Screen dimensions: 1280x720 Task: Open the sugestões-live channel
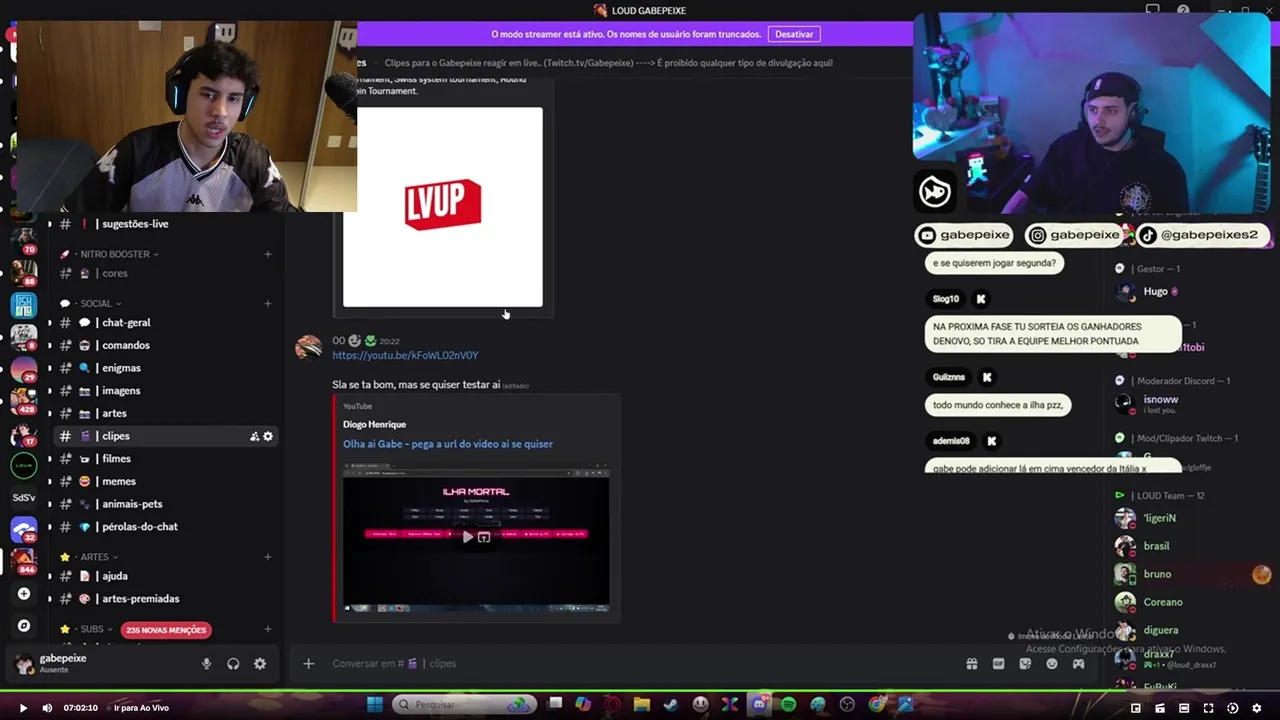pyautogui.click(x=165, y=224)
